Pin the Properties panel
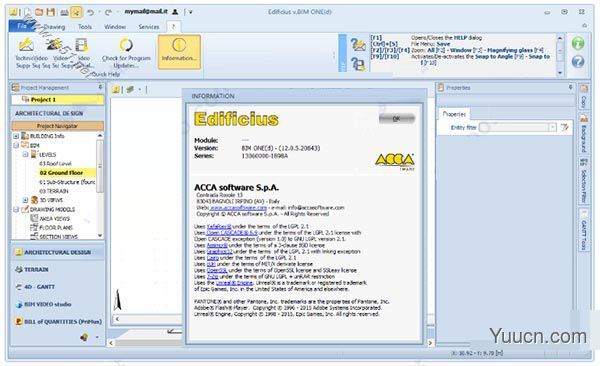The image size is (600, 366). coord(570,88)
